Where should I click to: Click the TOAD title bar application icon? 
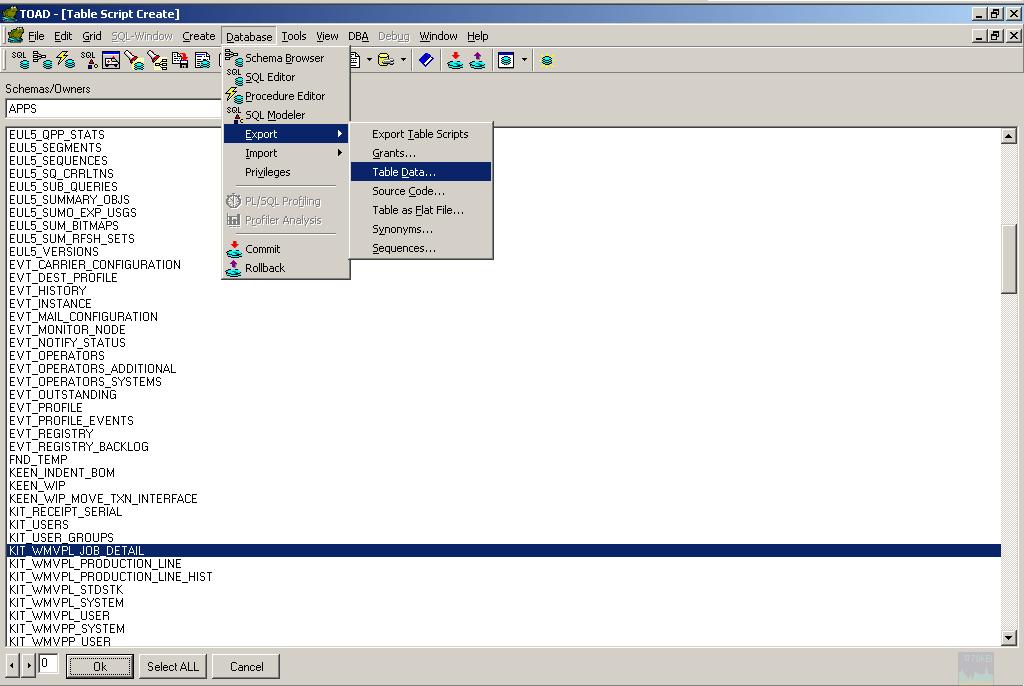tap(10, 13)
